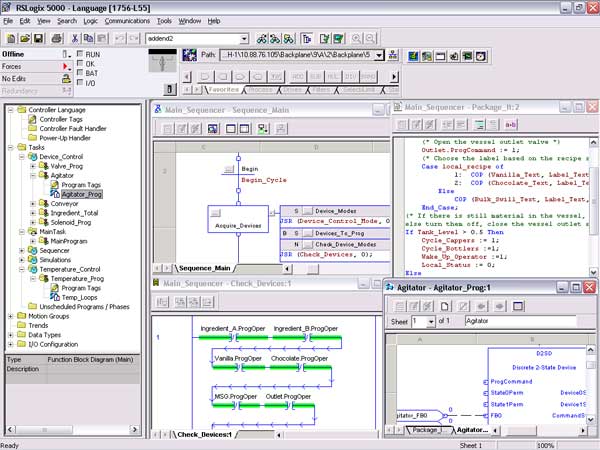This screenshot has height=450, width=600.
Task: Click Package_It code window vertical scrollbar down arrow
Action: click(x=593, y=272)
